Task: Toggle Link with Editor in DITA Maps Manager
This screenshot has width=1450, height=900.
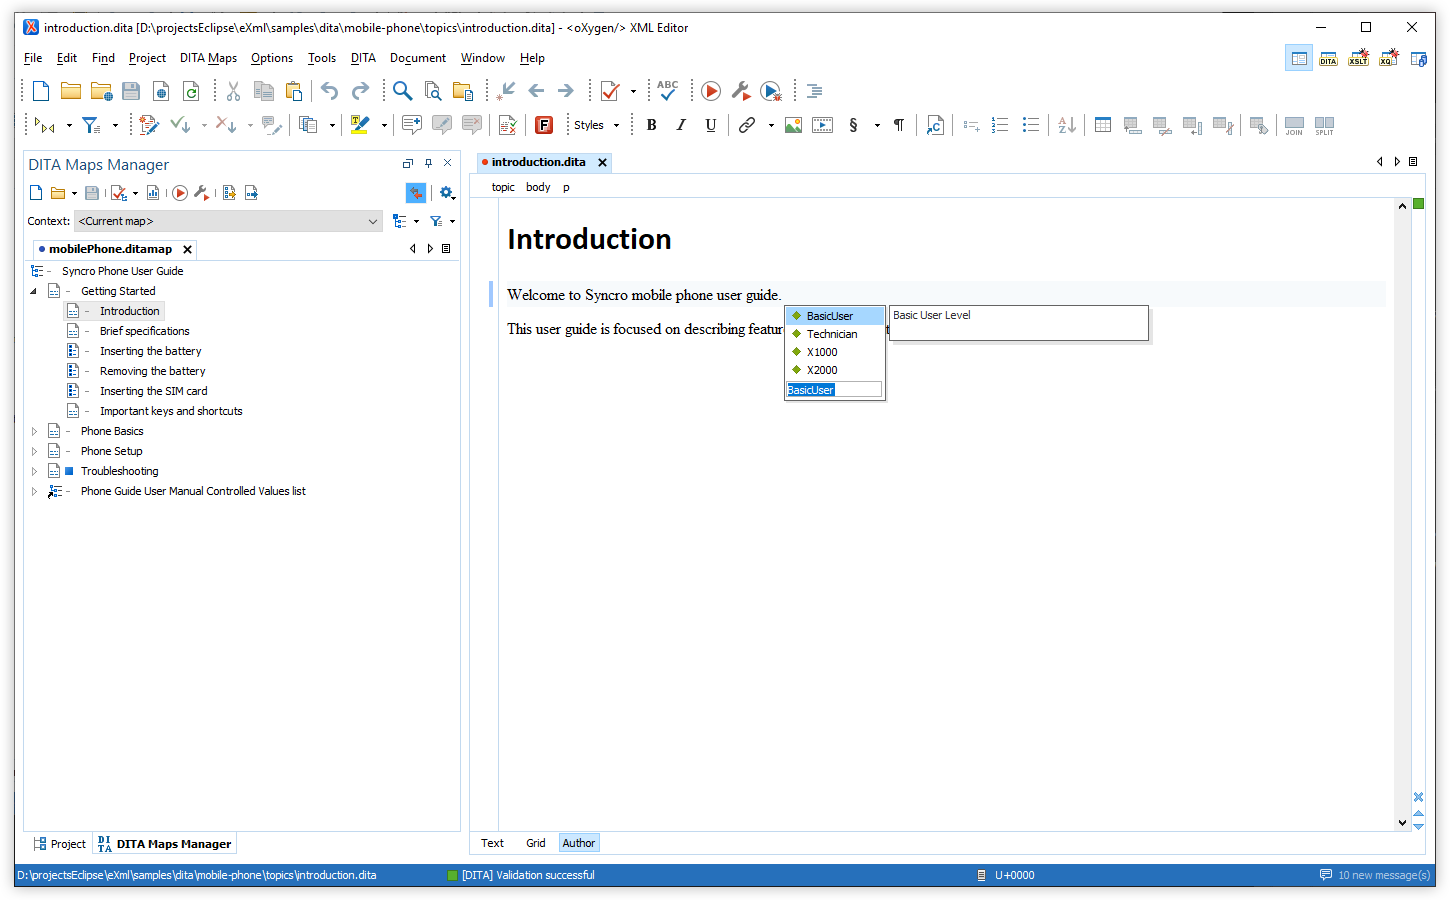Action: pos(416,193)
